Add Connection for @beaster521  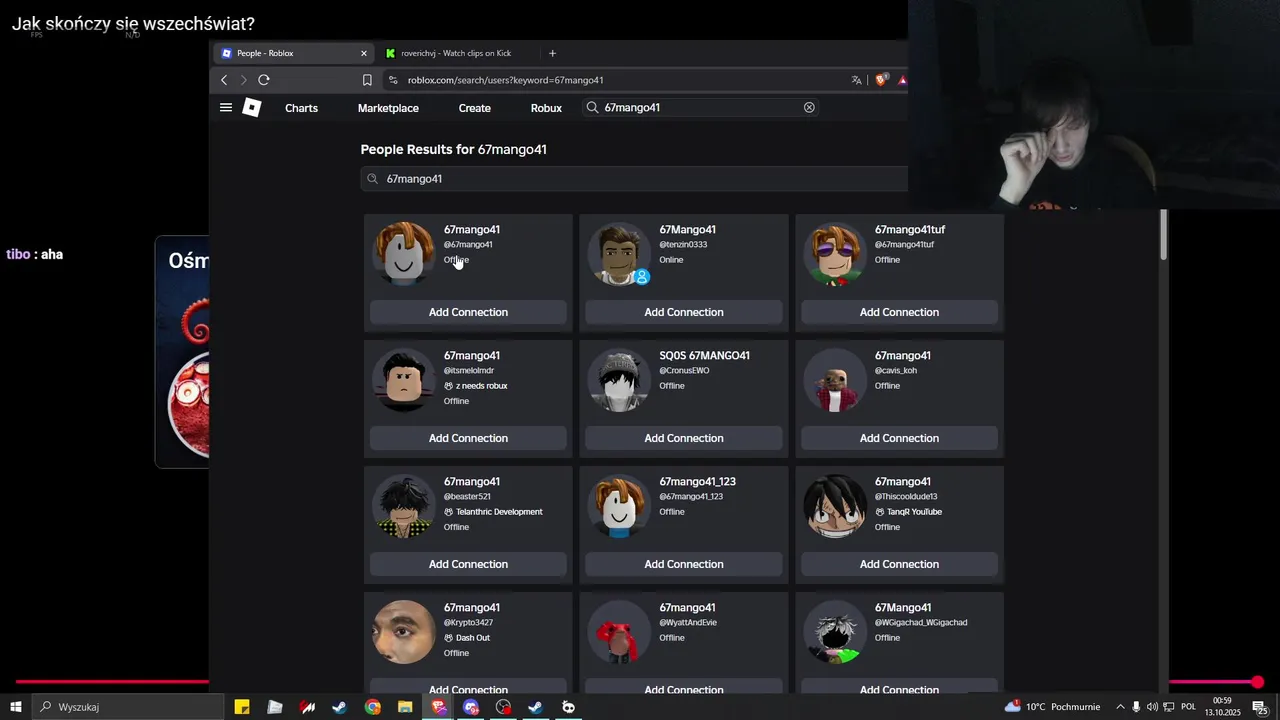coord(468,564)
